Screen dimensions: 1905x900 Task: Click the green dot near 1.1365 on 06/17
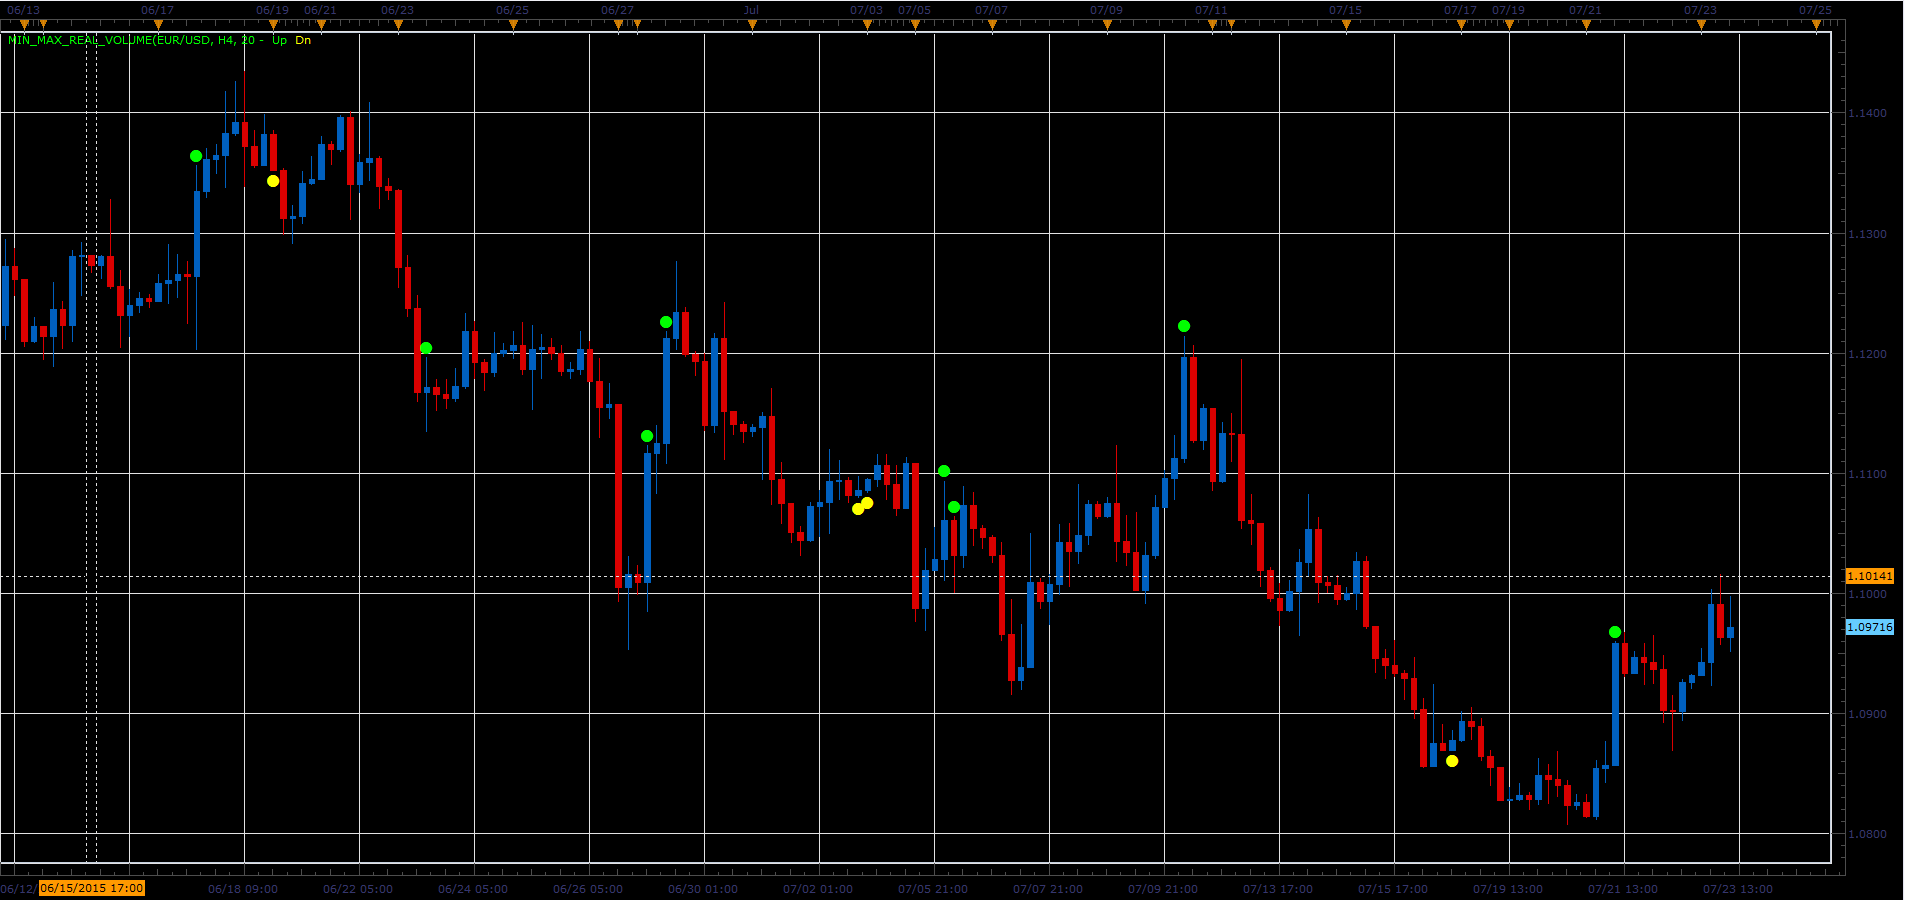pos(196,156)
